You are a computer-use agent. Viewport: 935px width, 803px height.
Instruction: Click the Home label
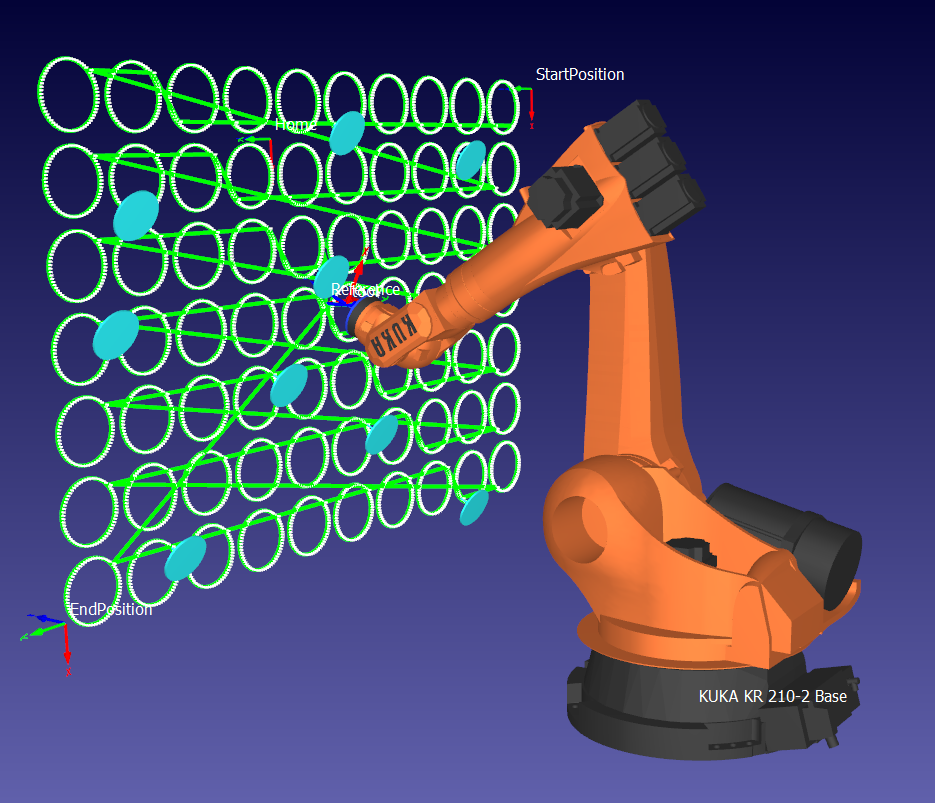(x=294, y=125)
